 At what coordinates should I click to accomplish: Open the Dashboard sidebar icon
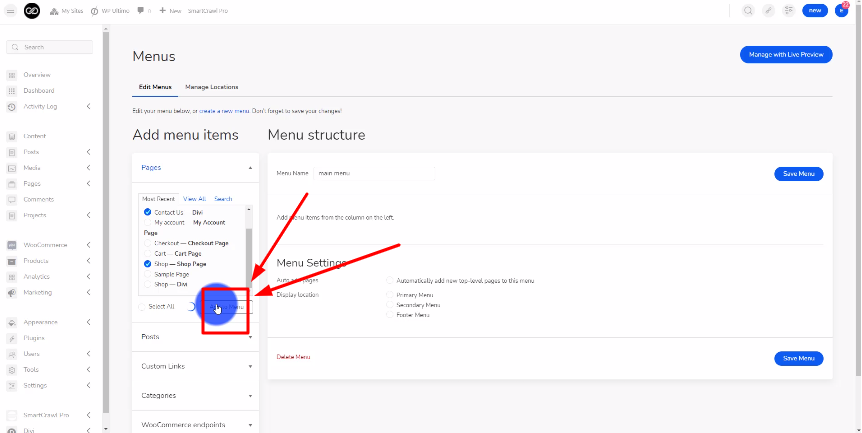click(11, 91)
